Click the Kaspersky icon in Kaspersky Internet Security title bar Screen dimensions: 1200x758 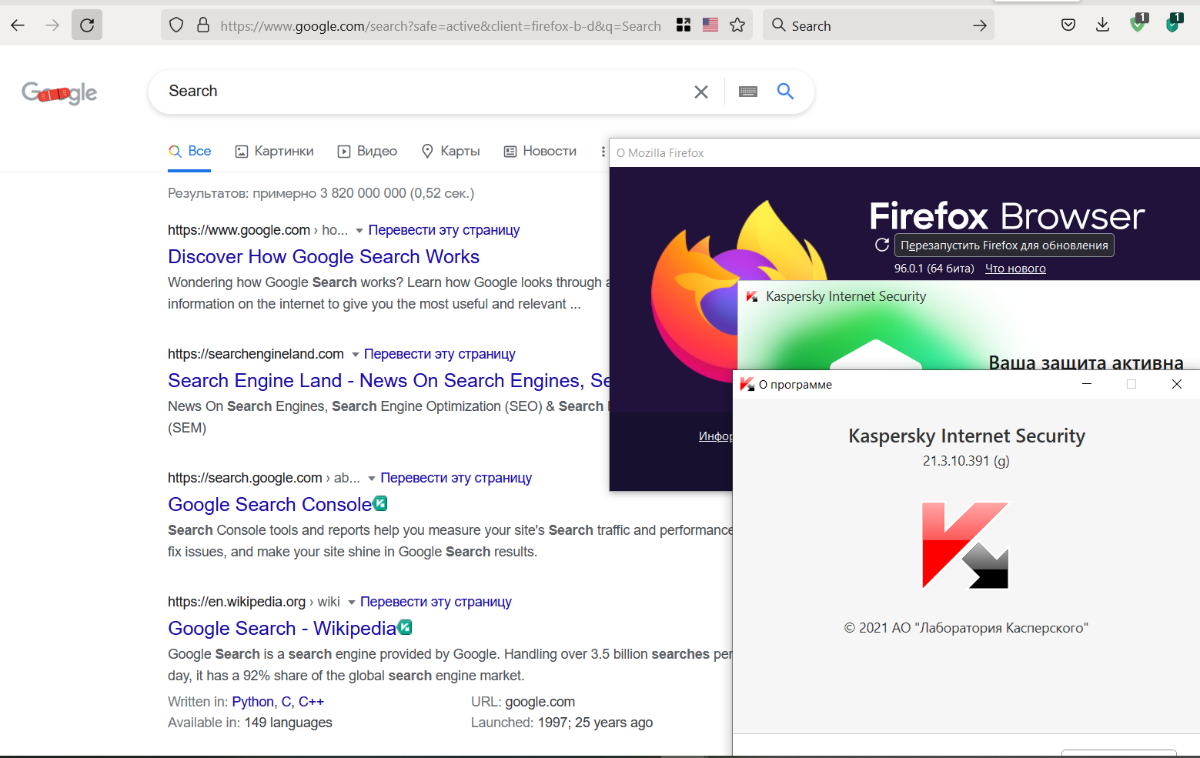(x=751, y=296)
